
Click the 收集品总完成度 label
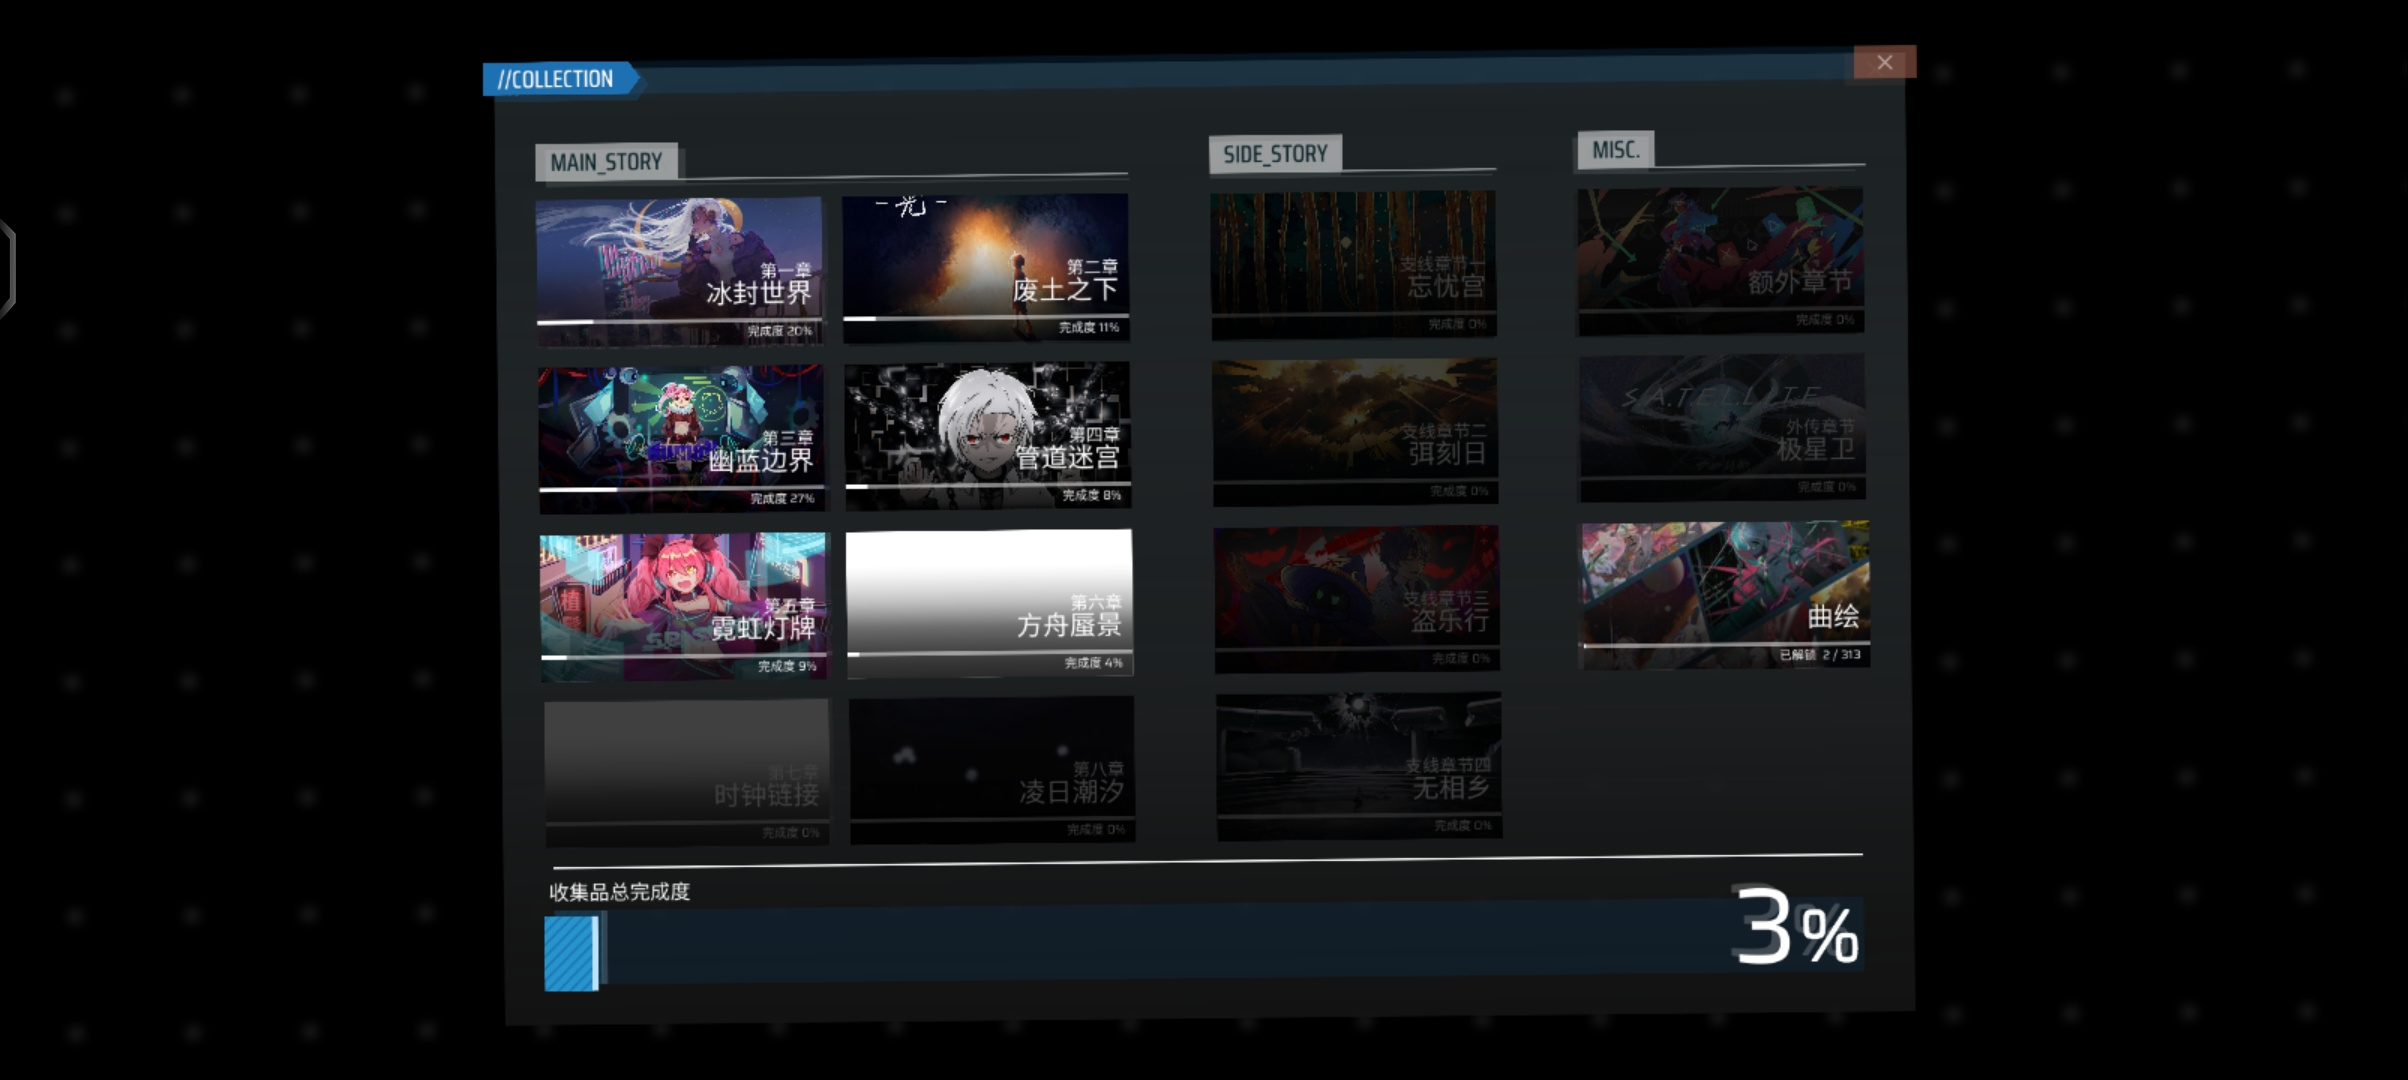coord(620,892)
